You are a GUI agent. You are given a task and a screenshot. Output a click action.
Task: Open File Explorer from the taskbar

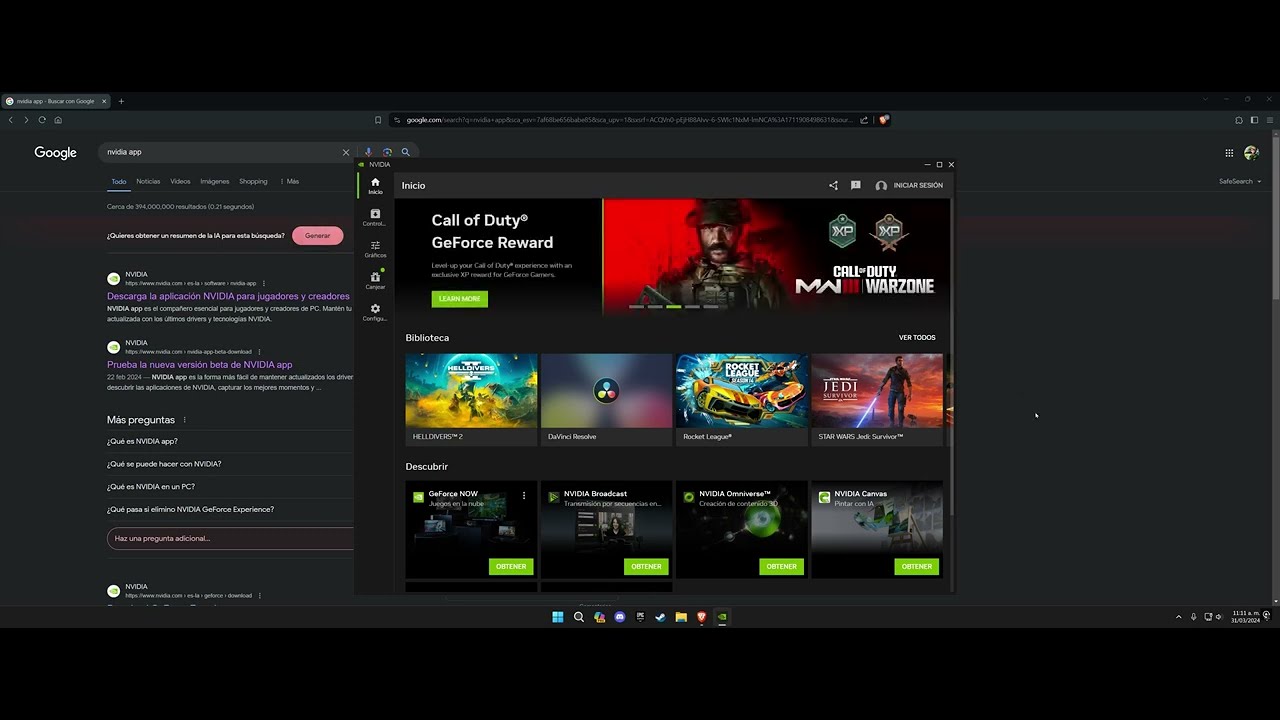pyautogui.click(x=681, y=617)
